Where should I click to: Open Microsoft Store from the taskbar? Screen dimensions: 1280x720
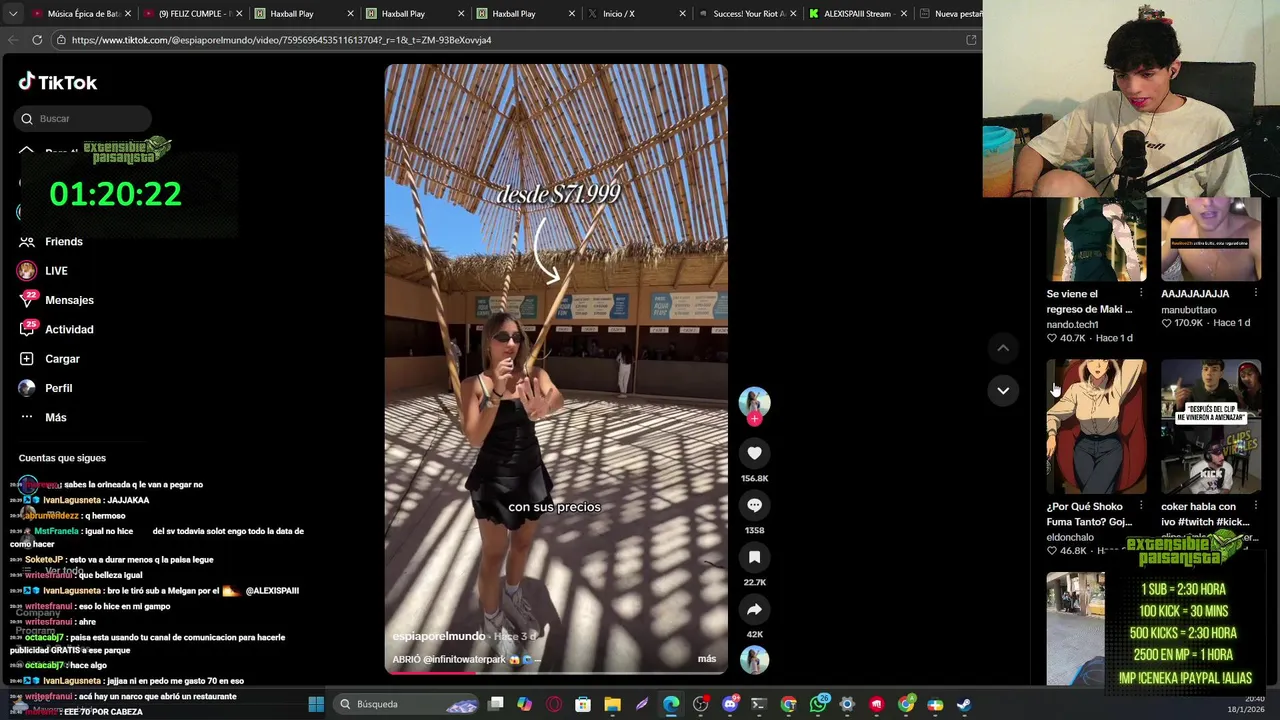point(583,704)
